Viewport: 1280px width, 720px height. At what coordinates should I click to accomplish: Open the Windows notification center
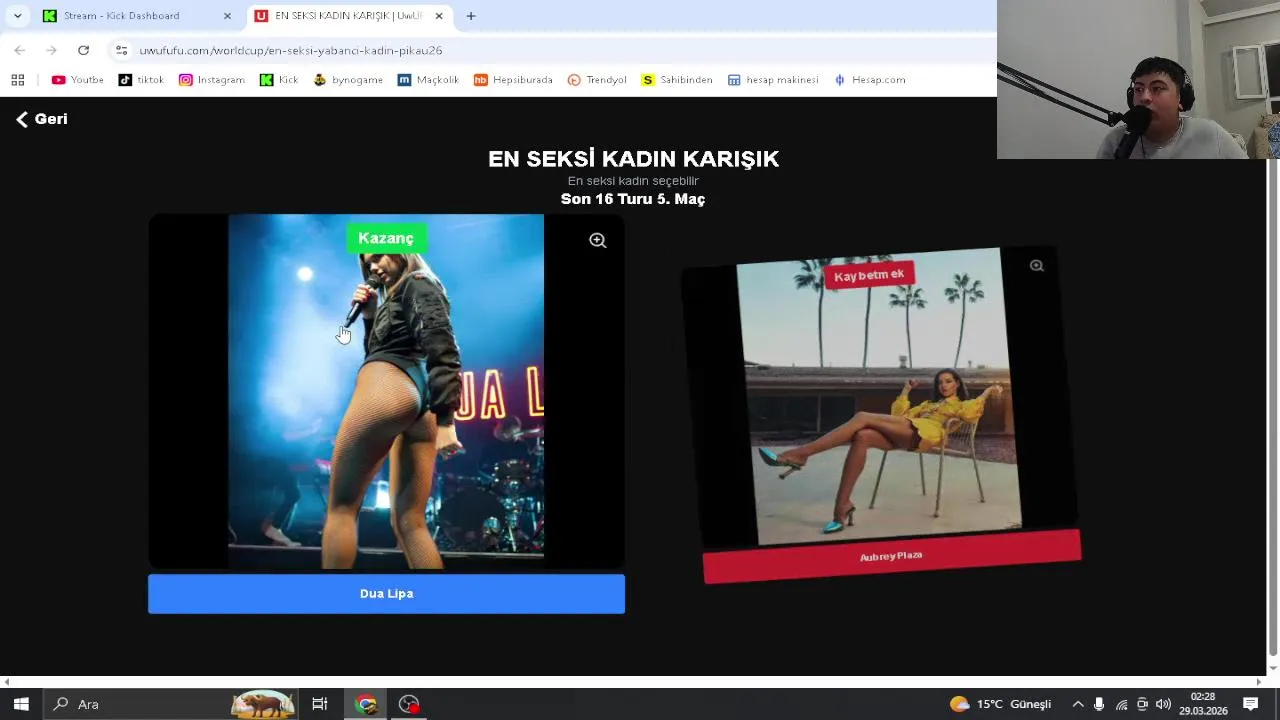[1250, 704]
